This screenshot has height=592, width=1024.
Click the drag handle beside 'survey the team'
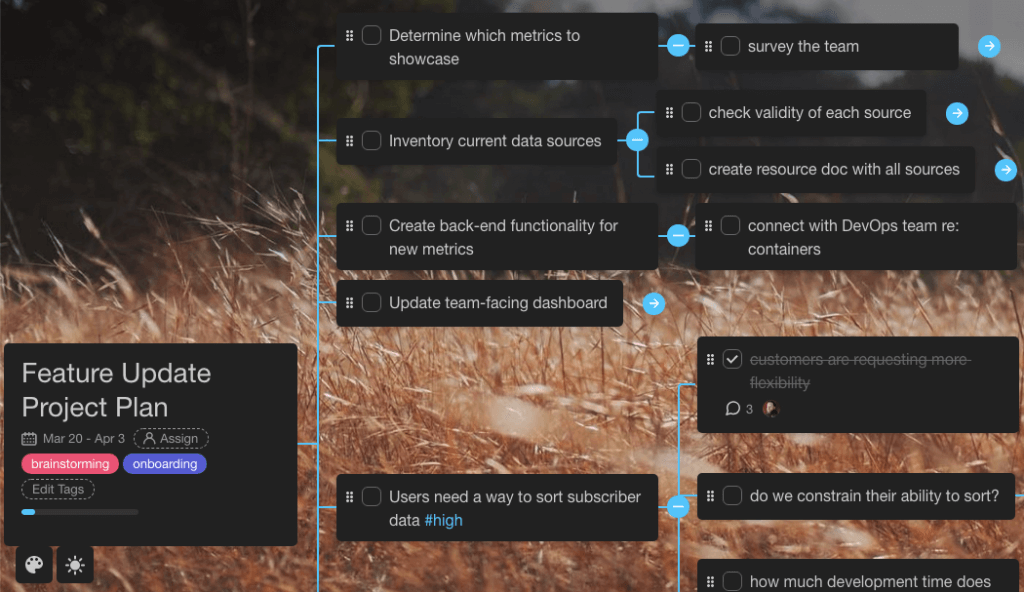tap(708, 46)
